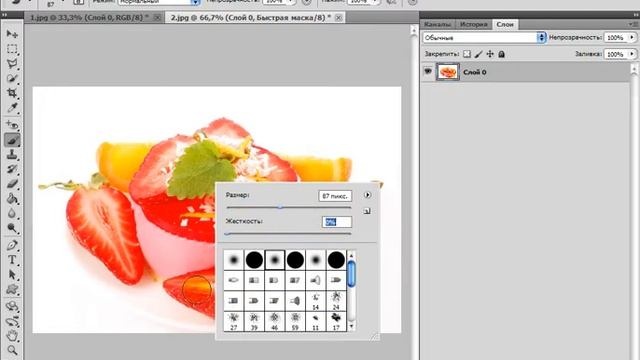The height and width of the screenshot is (360, 640).
Task: Toggle lock transparent pixels for layer
Action: [467, 54]
